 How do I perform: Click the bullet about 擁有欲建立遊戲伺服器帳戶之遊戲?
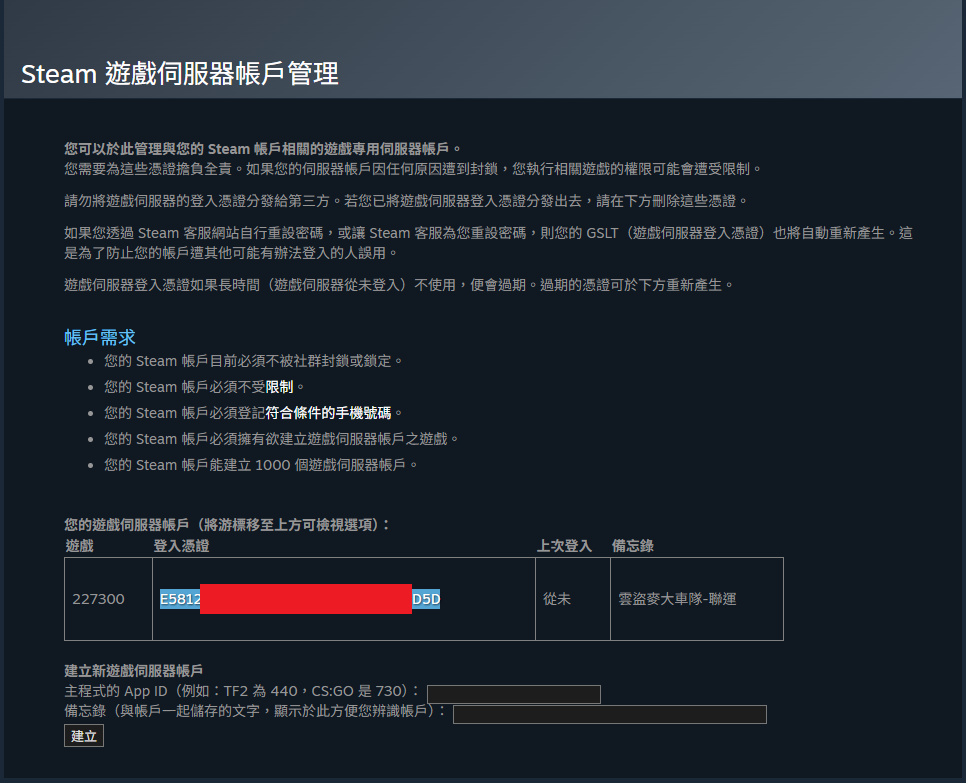(282, 439)
